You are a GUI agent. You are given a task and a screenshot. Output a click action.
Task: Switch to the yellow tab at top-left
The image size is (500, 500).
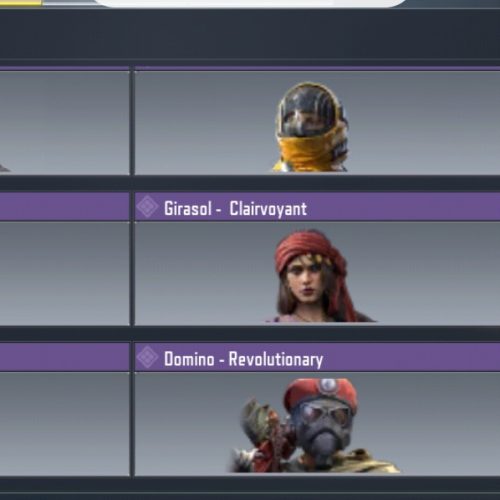[21, 3]
